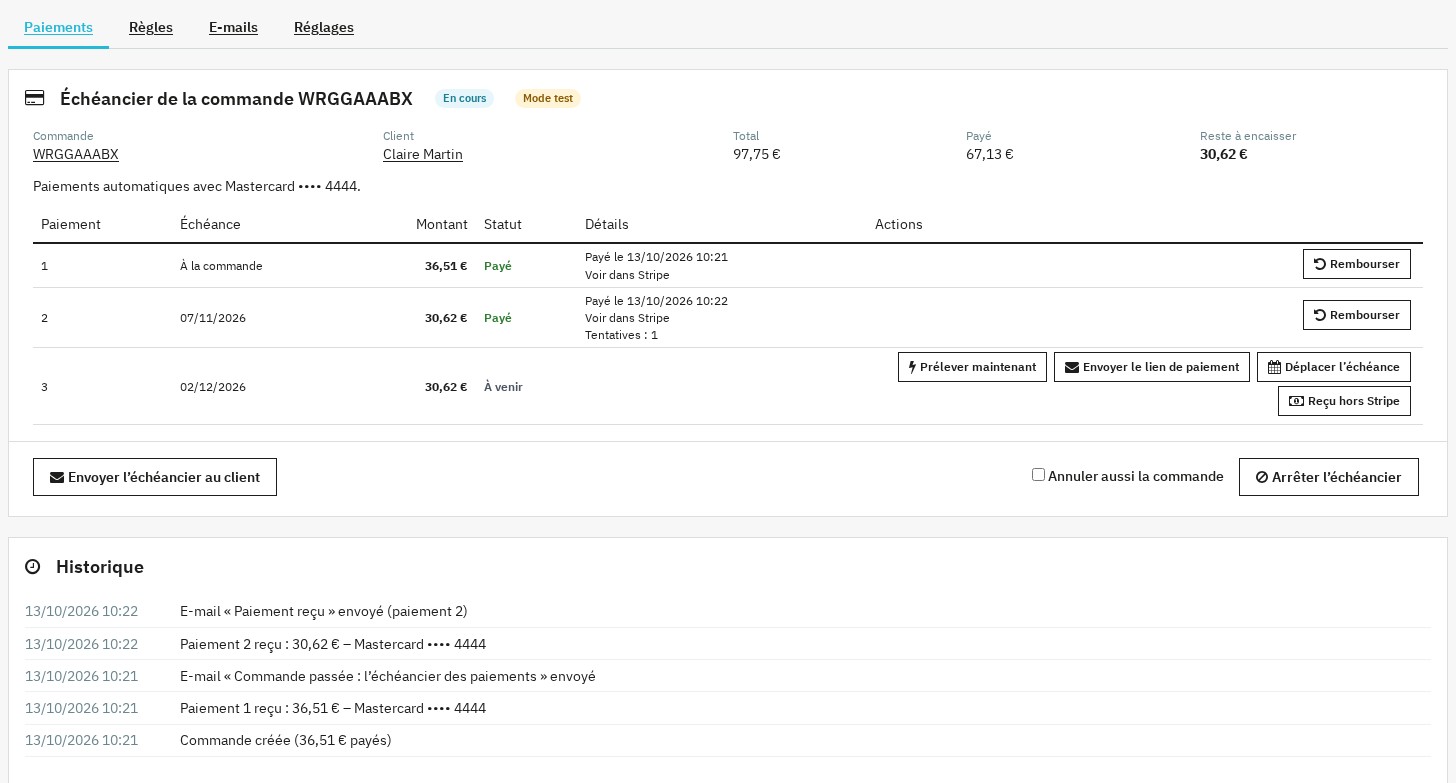The height and width of the screenshot is (783, 1456).
Task: Click Payé le 13/10/2026 10:21 detail
Action: click(656, 257)
